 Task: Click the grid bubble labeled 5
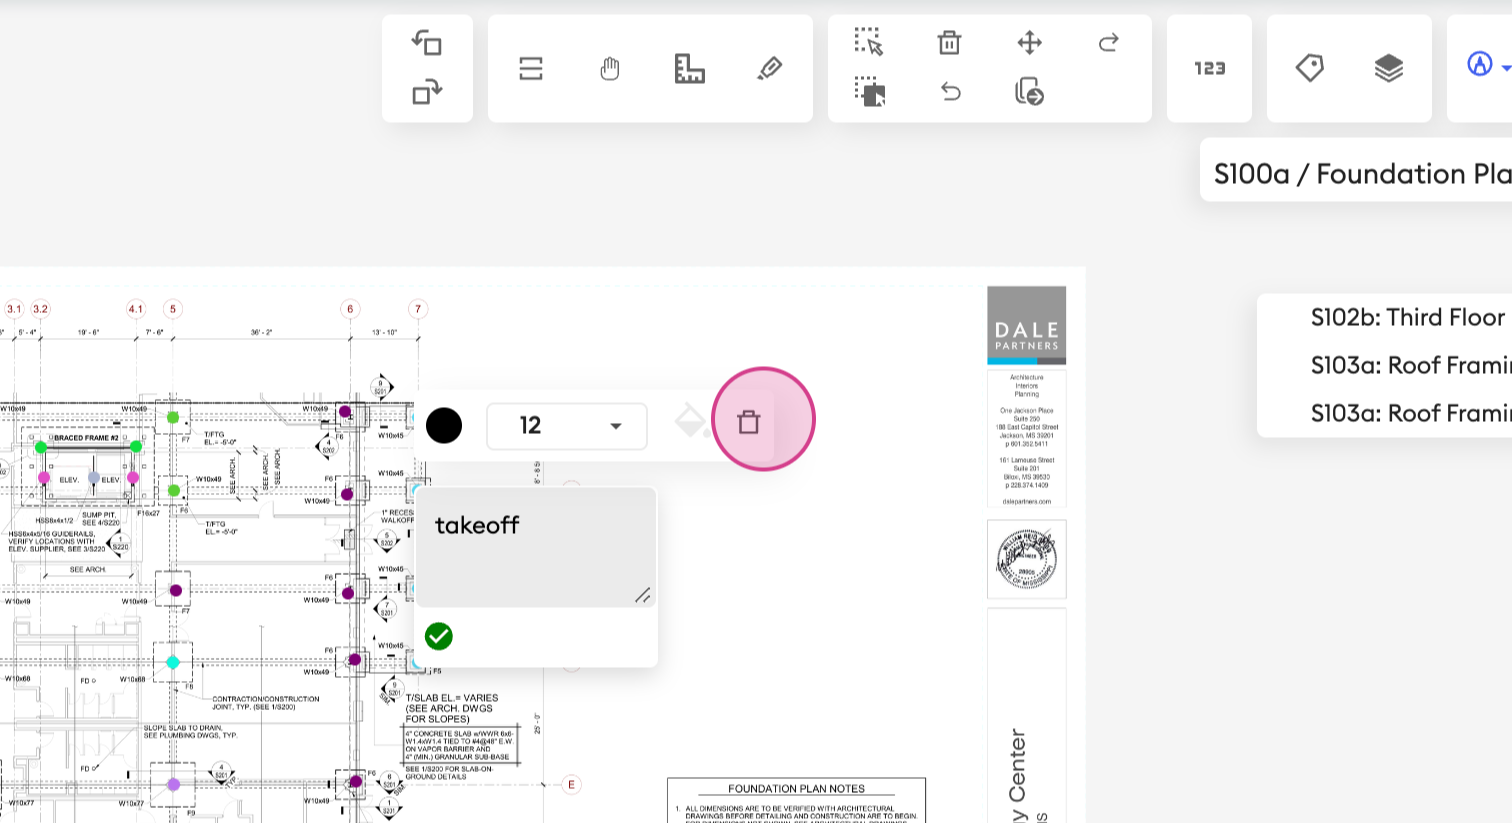[x=173, y=309]
